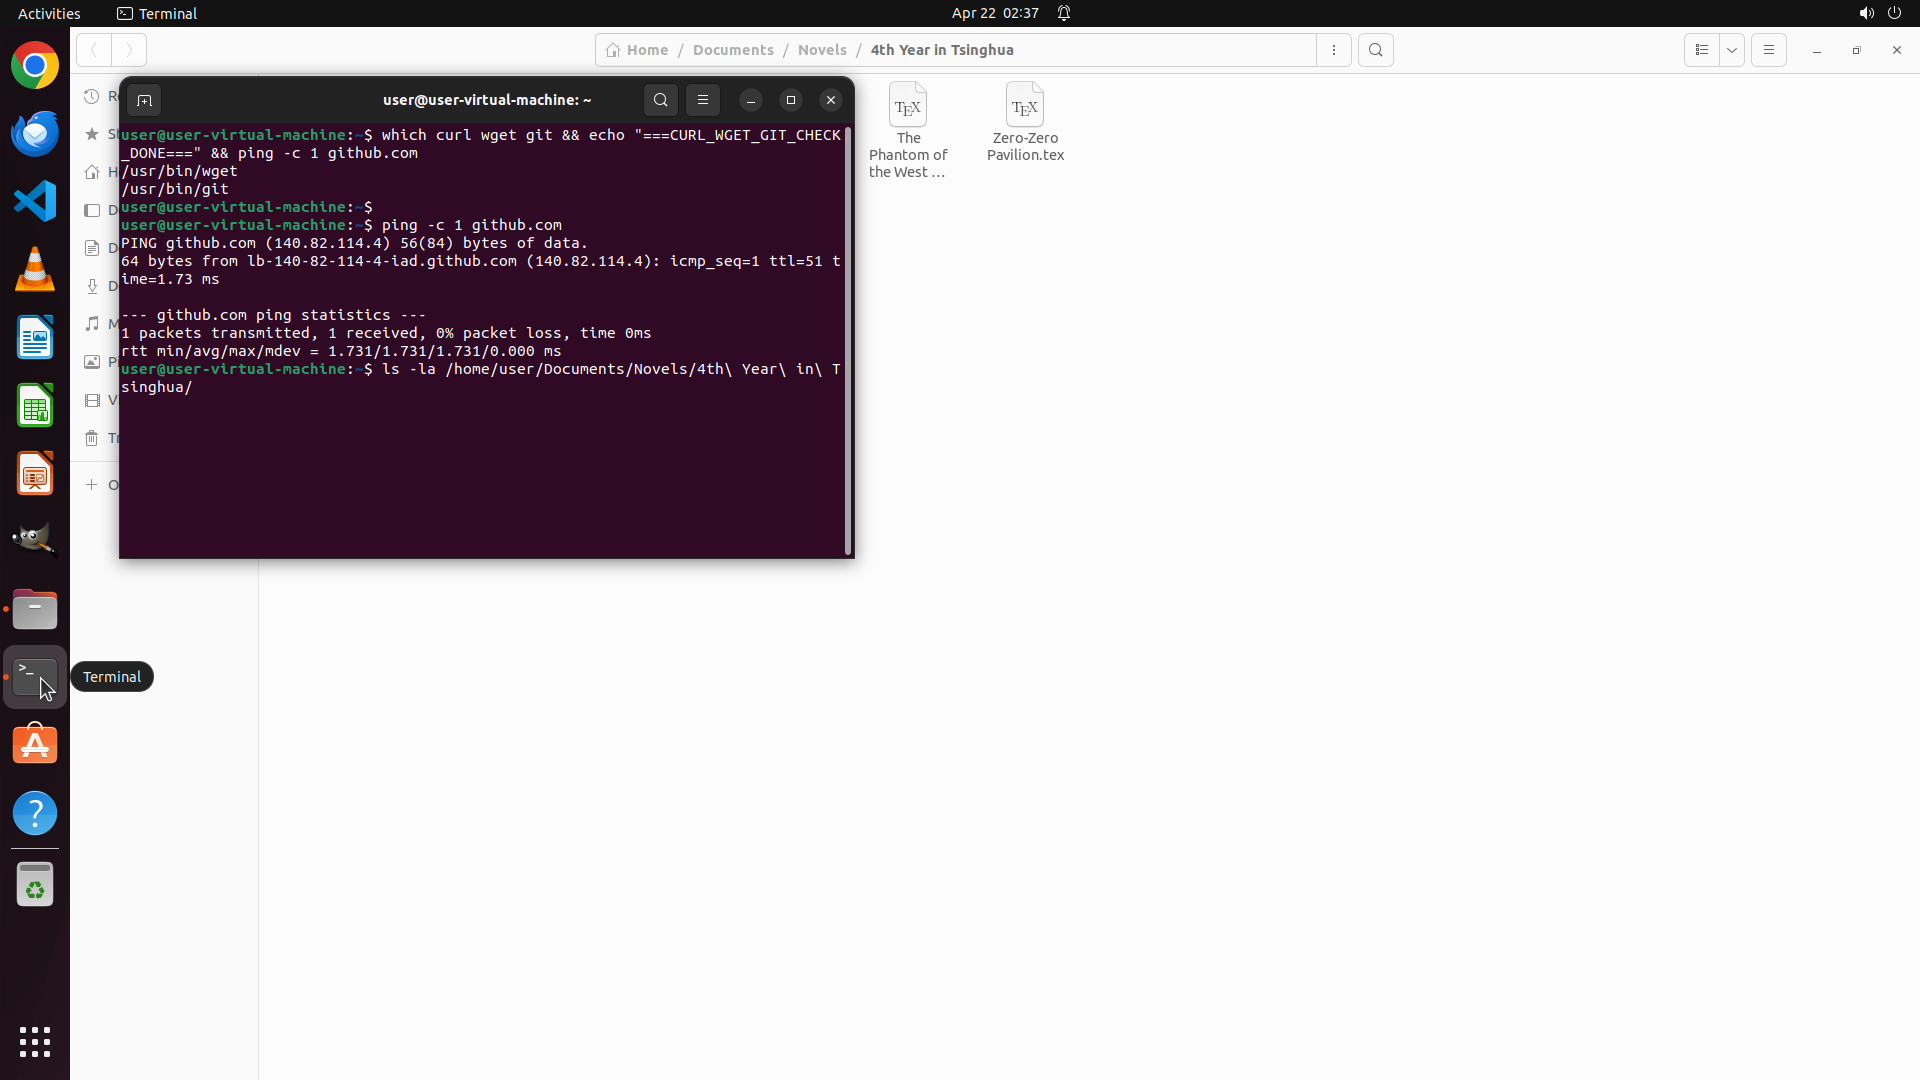This screenshot has height=1080, width=1920.
Task: Open Visual Studio Code from the dock
Action: [35, 202]
